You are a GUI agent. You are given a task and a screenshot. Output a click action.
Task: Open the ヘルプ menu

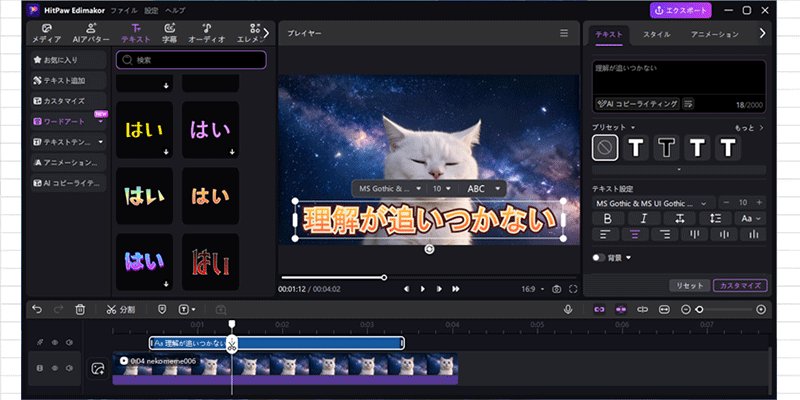(175, 10)
